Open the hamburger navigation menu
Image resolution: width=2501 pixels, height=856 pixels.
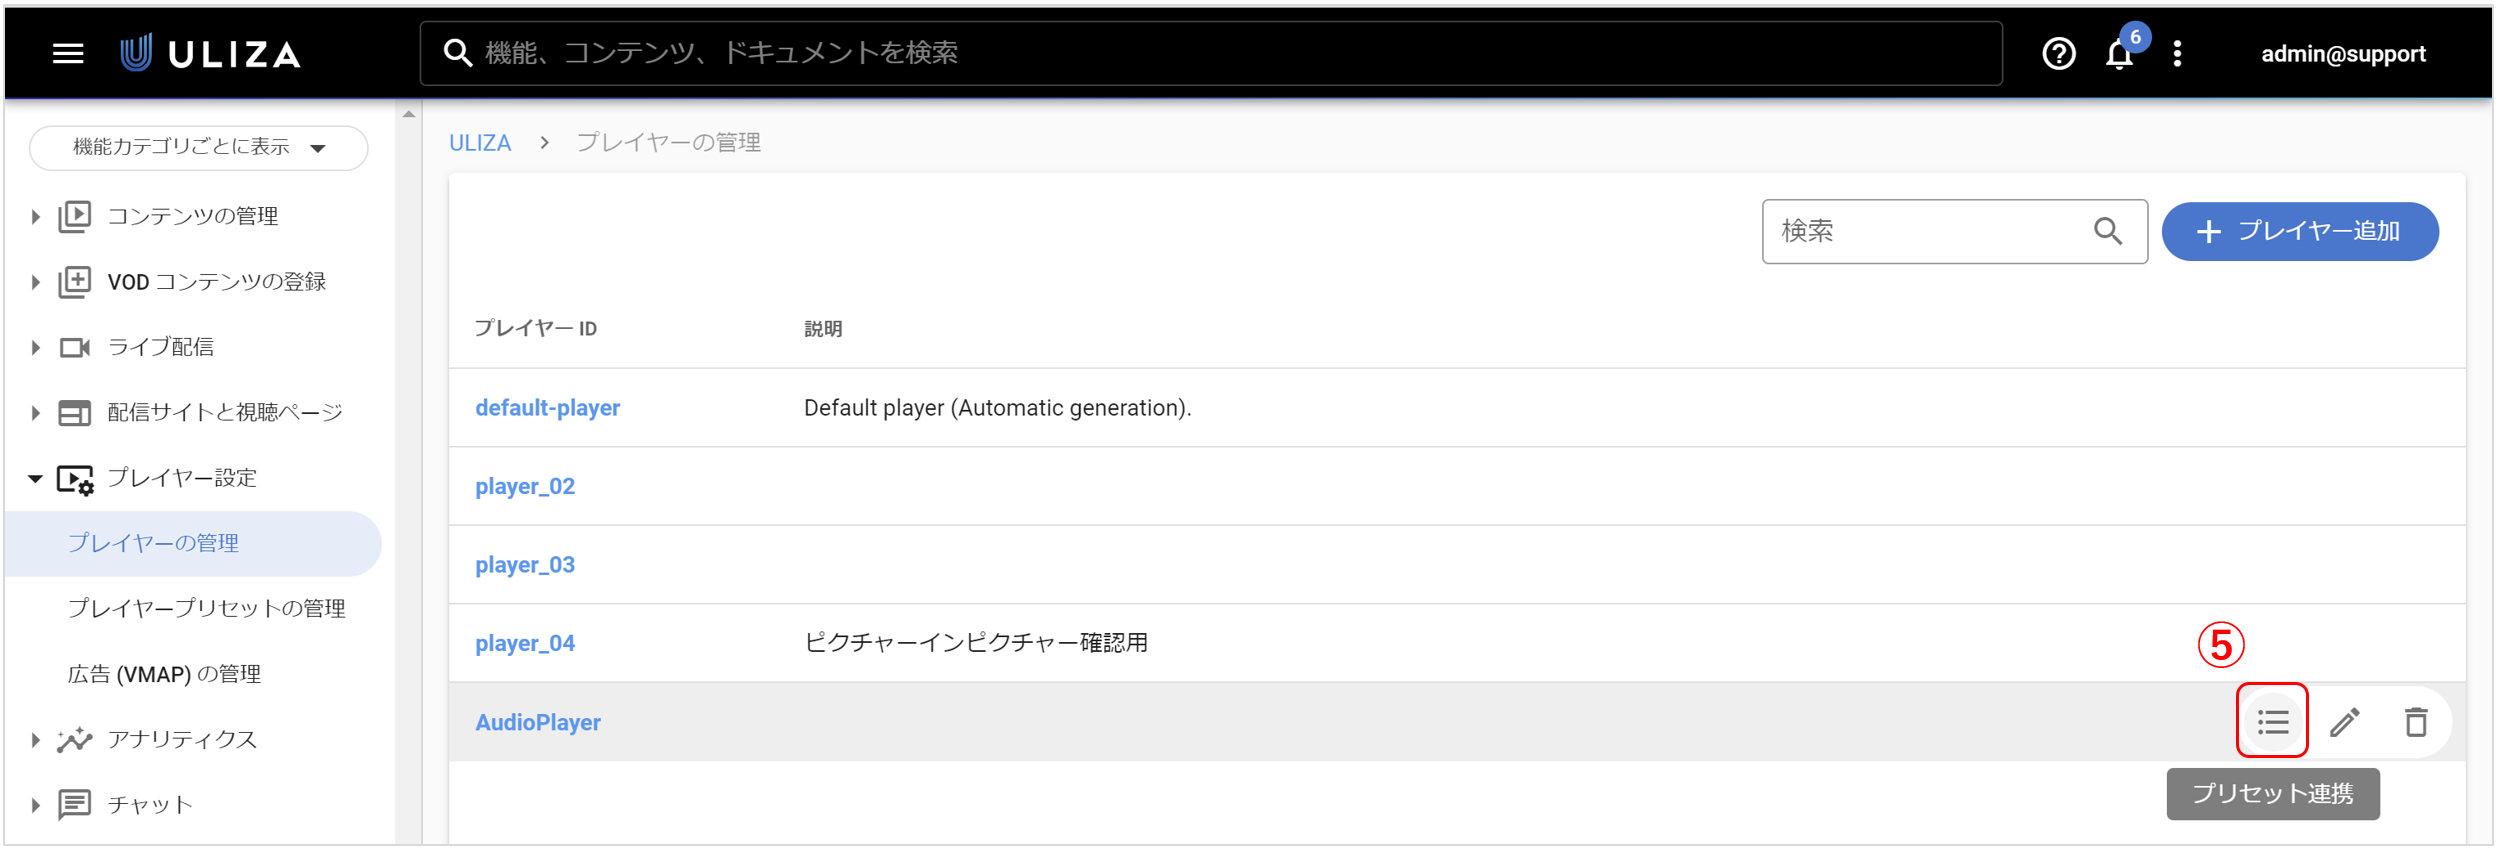point(68,54)
